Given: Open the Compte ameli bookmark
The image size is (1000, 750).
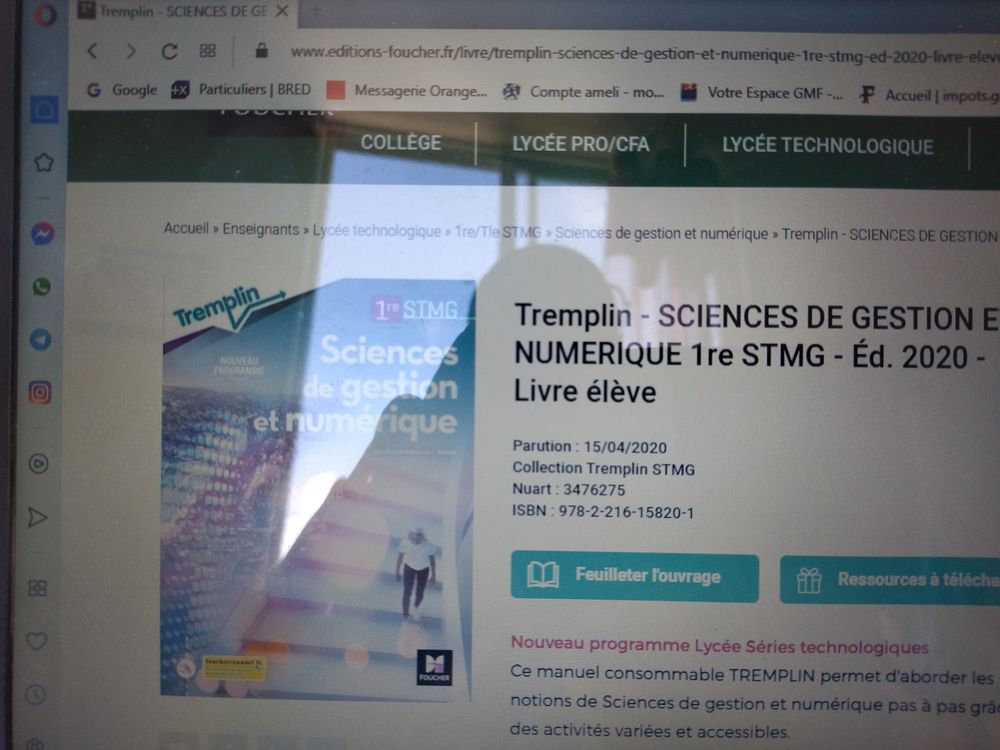Looking at the screenshot, I should (x=583, y=92).
